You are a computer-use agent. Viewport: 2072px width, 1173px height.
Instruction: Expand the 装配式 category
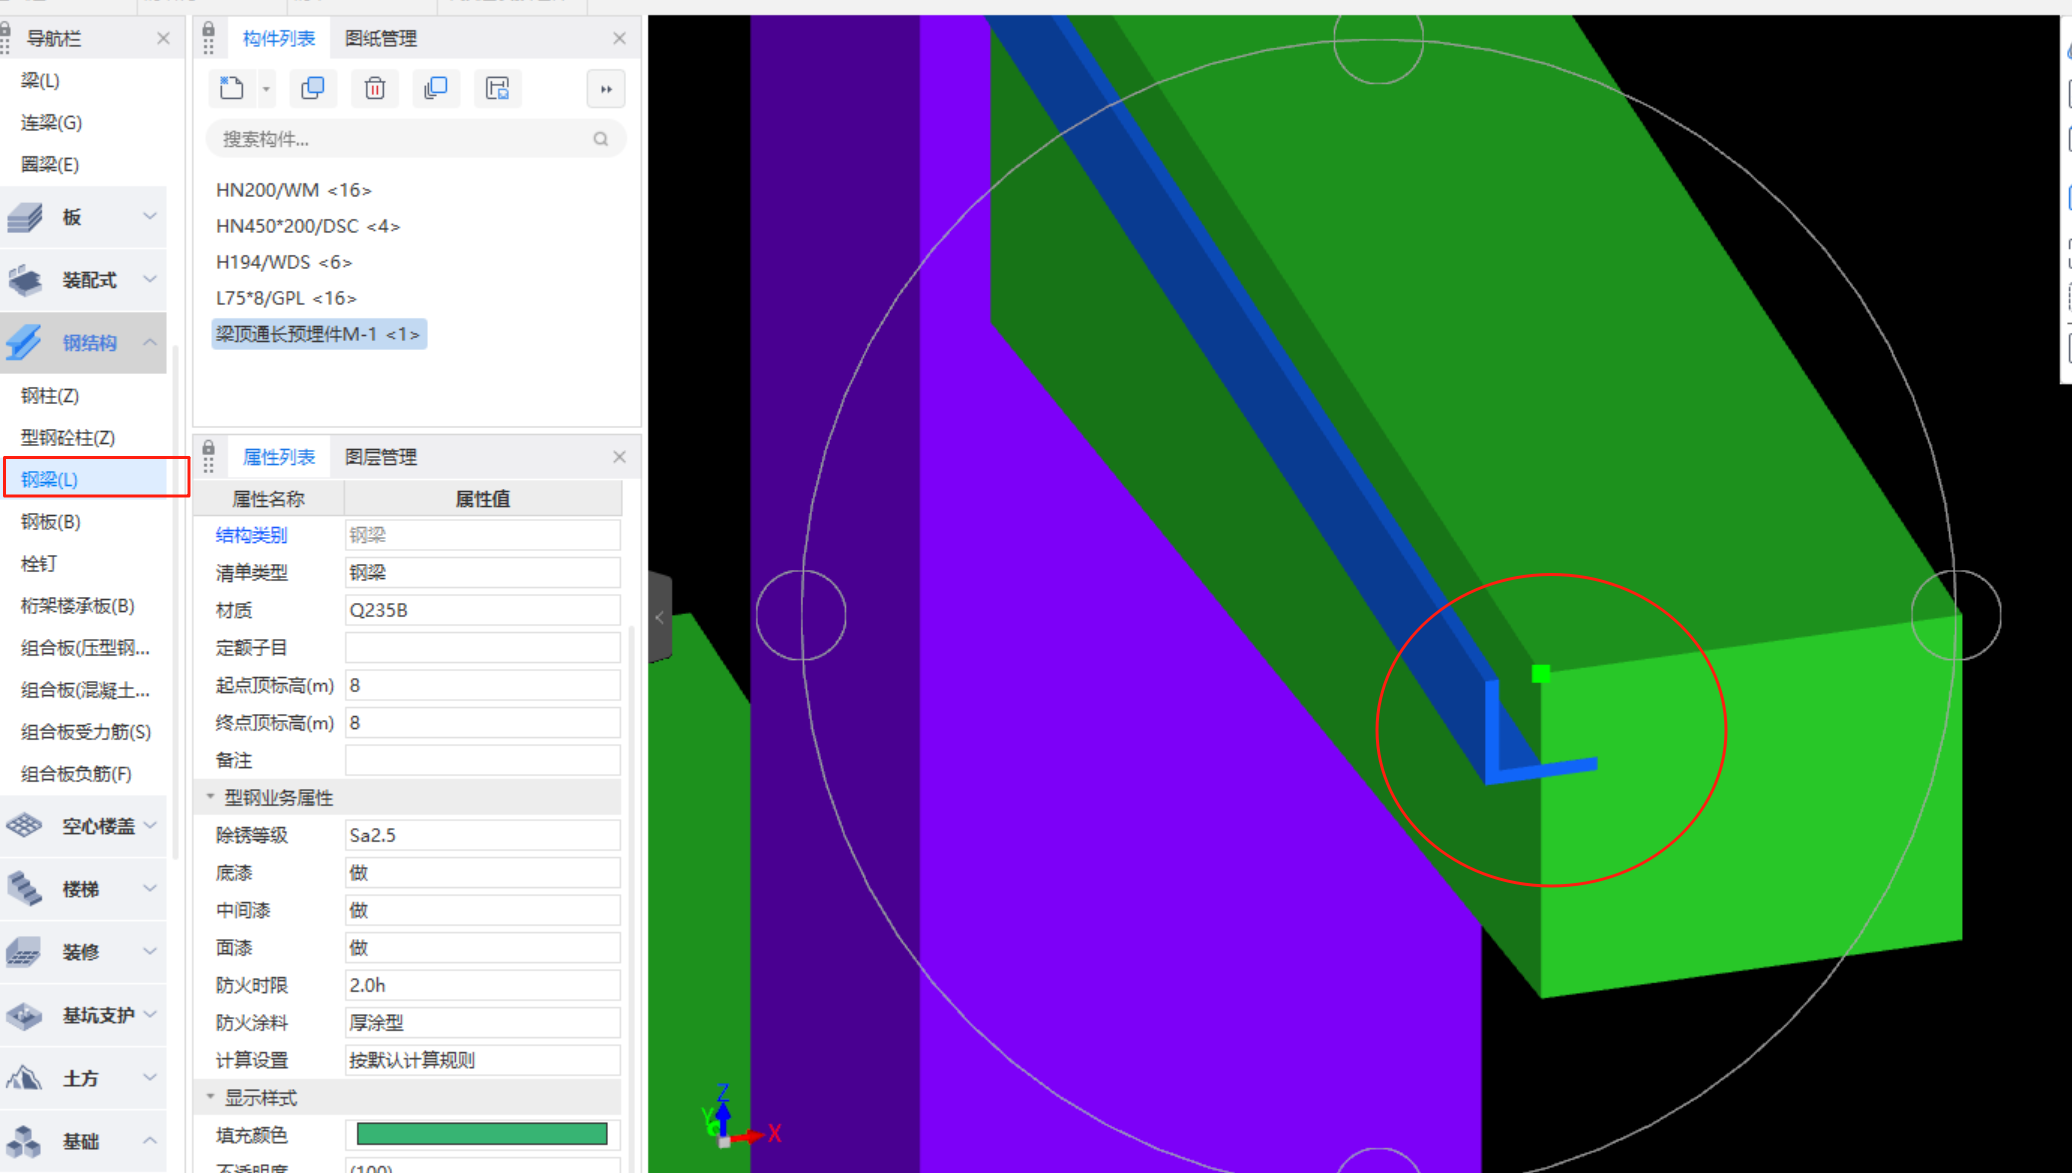(x=150, y=279)
